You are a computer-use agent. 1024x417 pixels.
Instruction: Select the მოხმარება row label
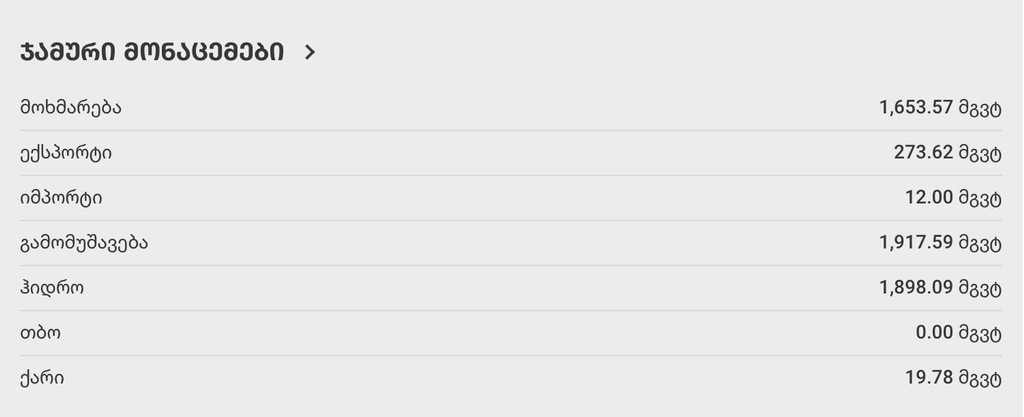coord(71,107)
